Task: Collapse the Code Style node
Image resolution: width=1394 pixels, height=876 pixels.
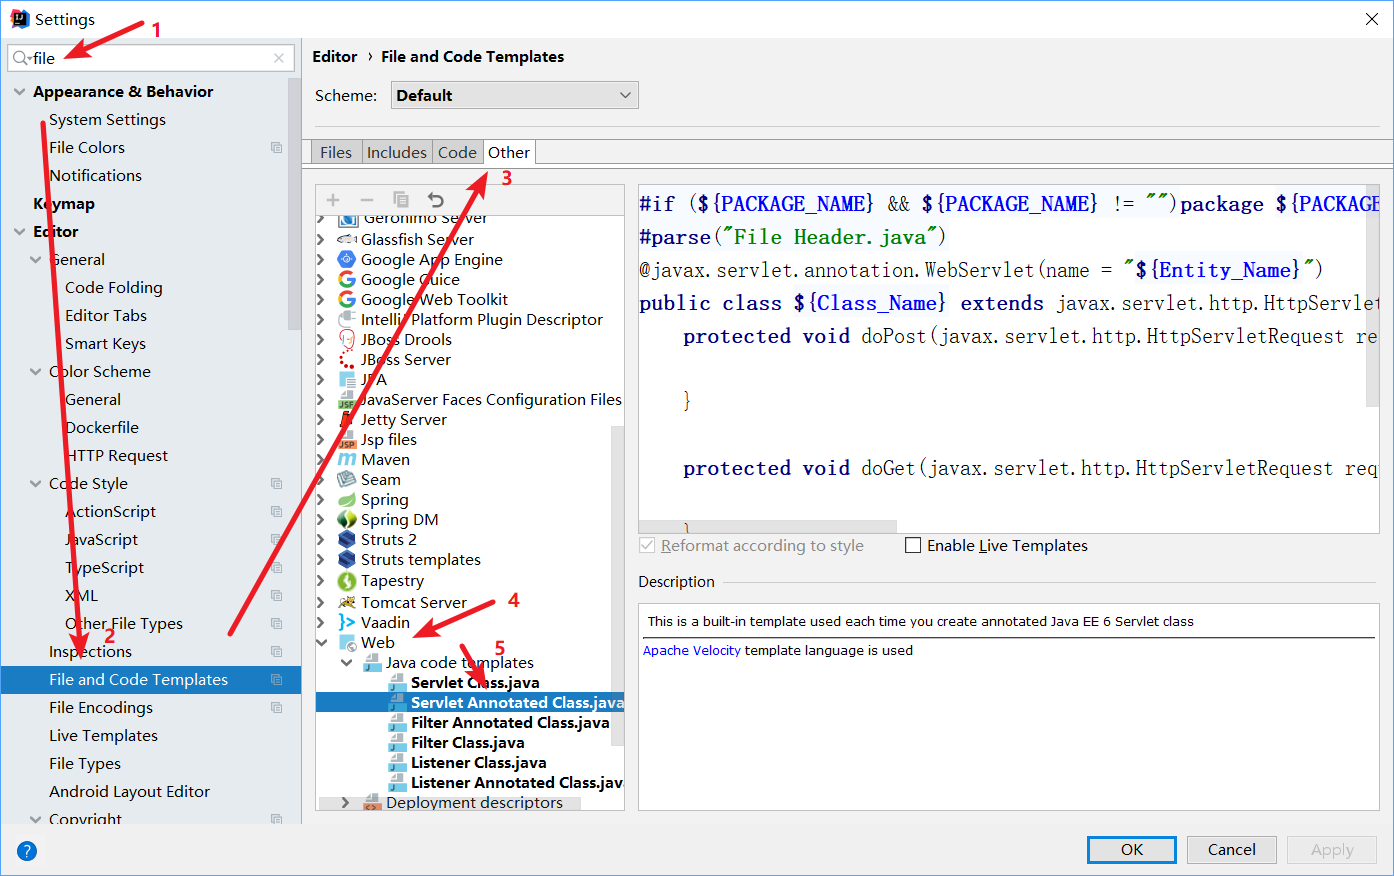Action: click(x=36, y=483)
